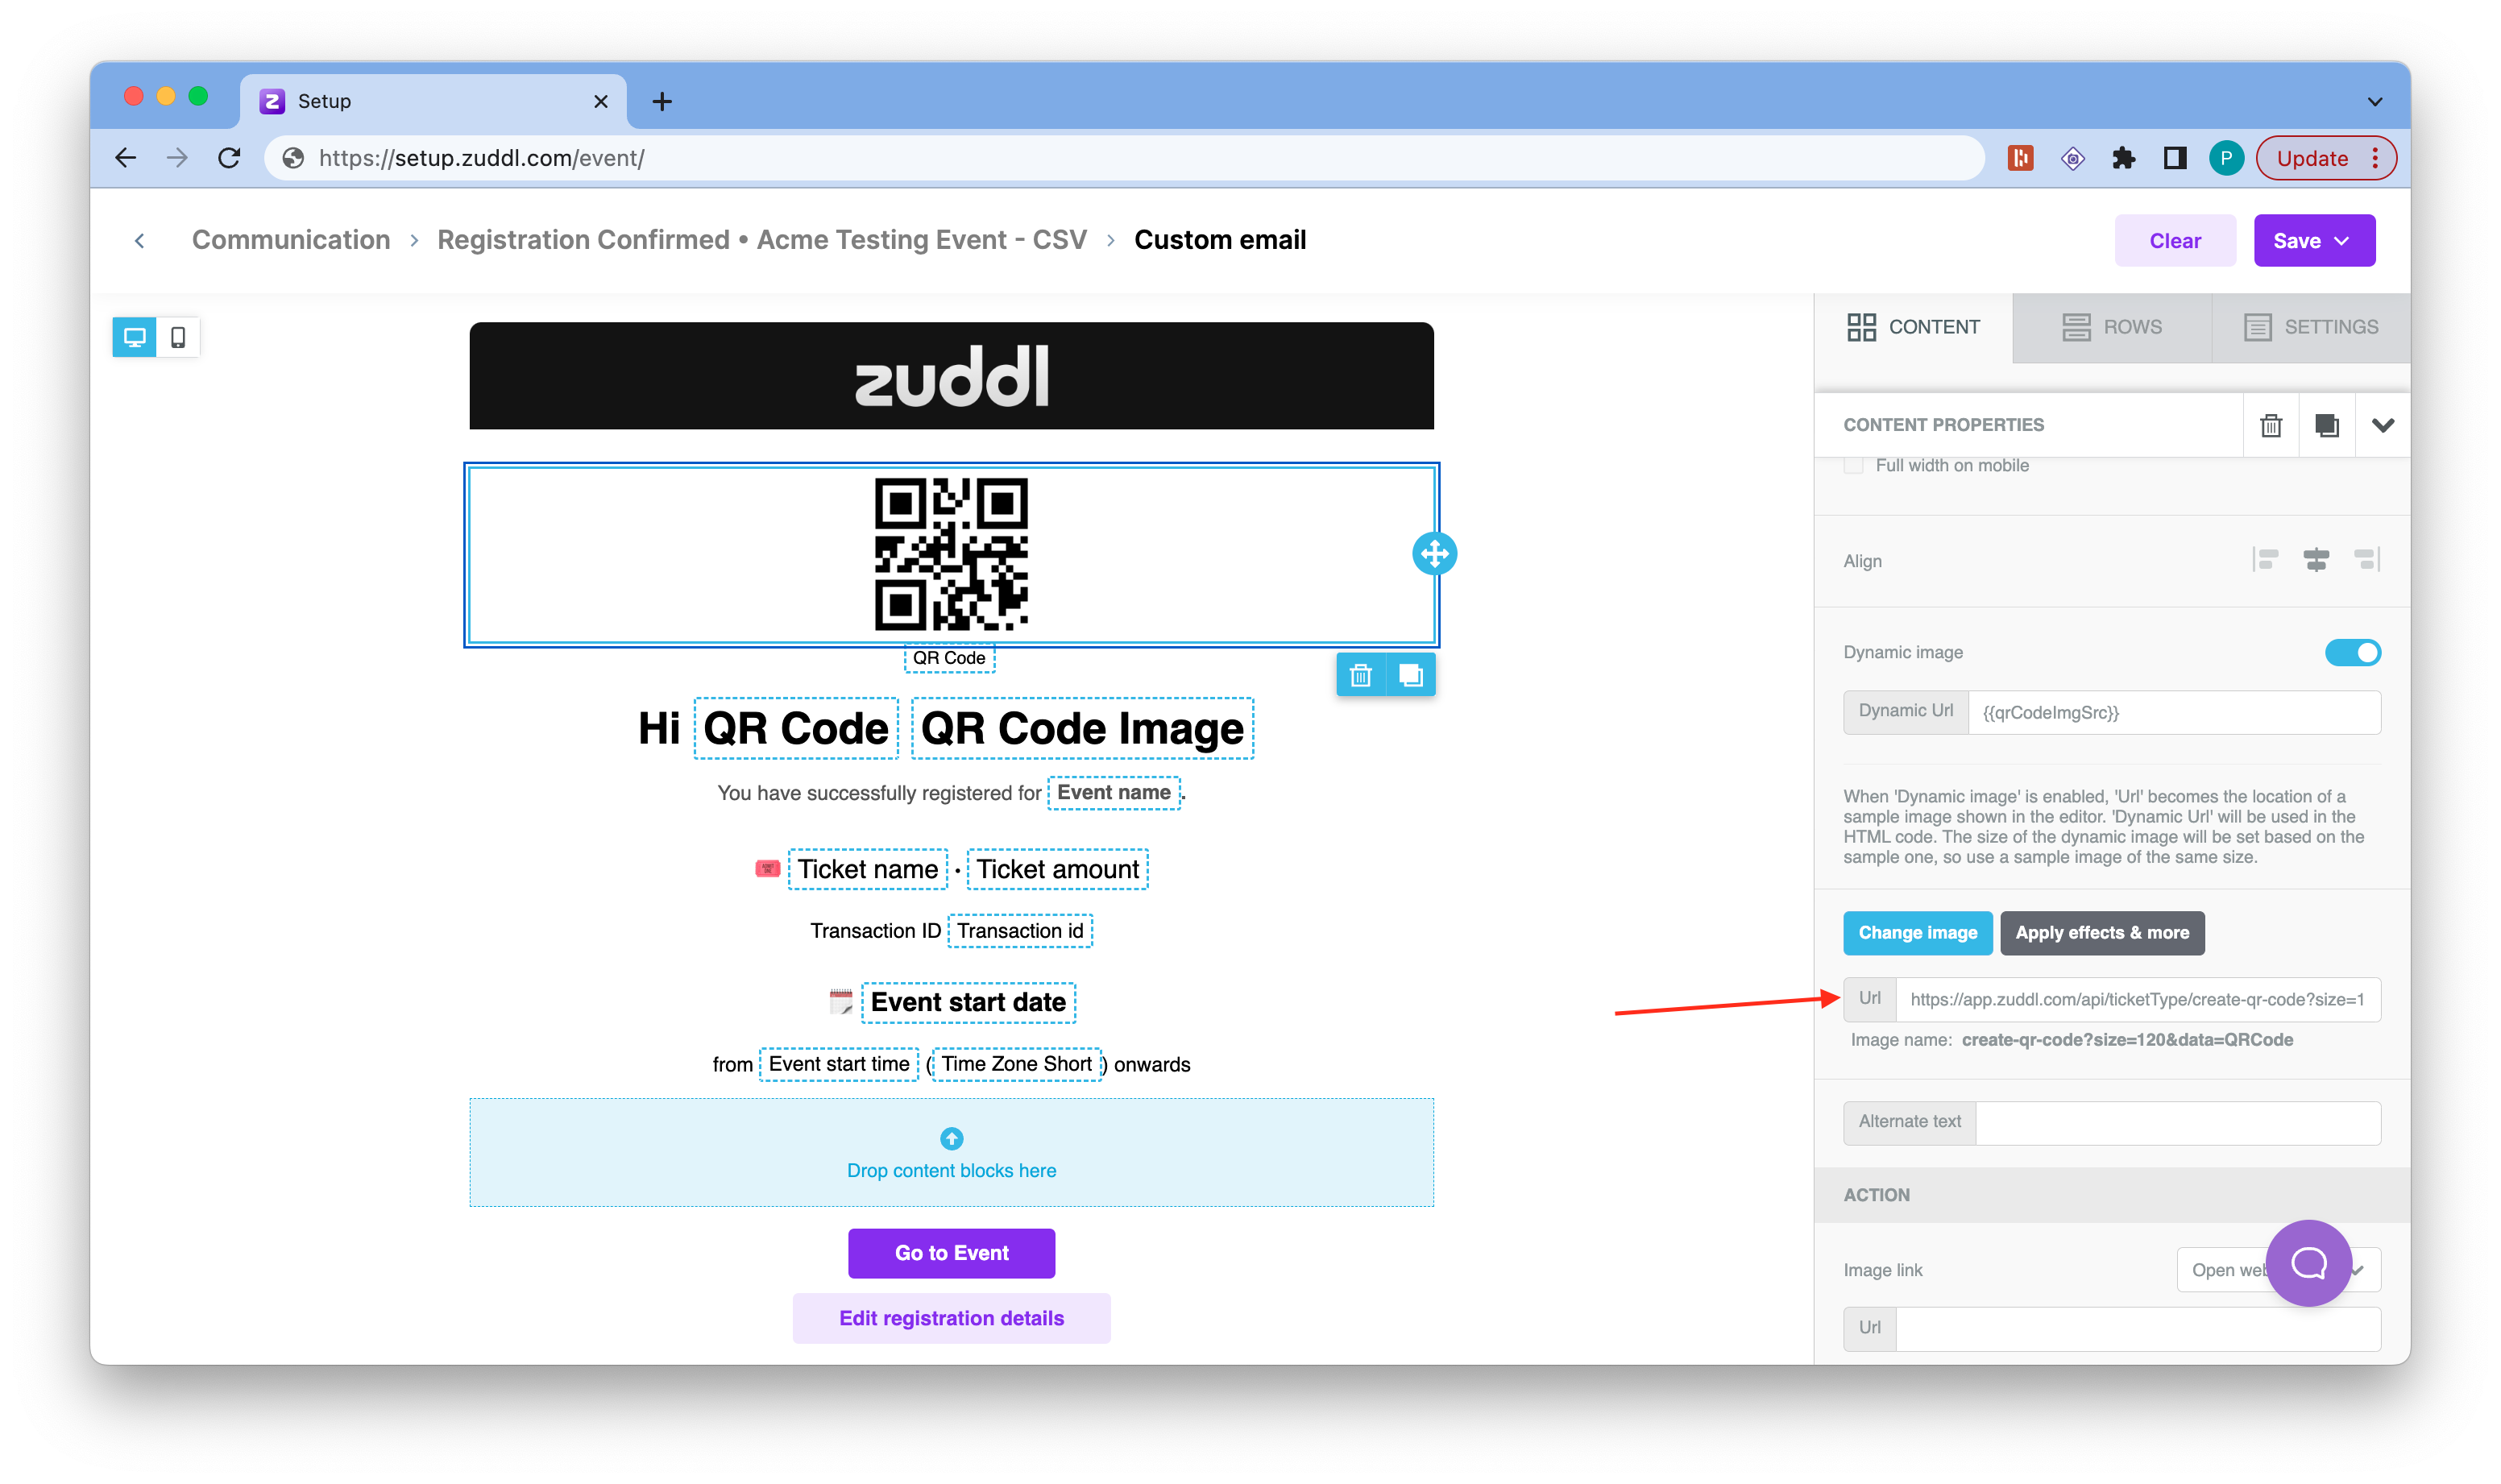Click the delete content block icon
The image size is (2501, 1484).
[x=1362, y=675]
